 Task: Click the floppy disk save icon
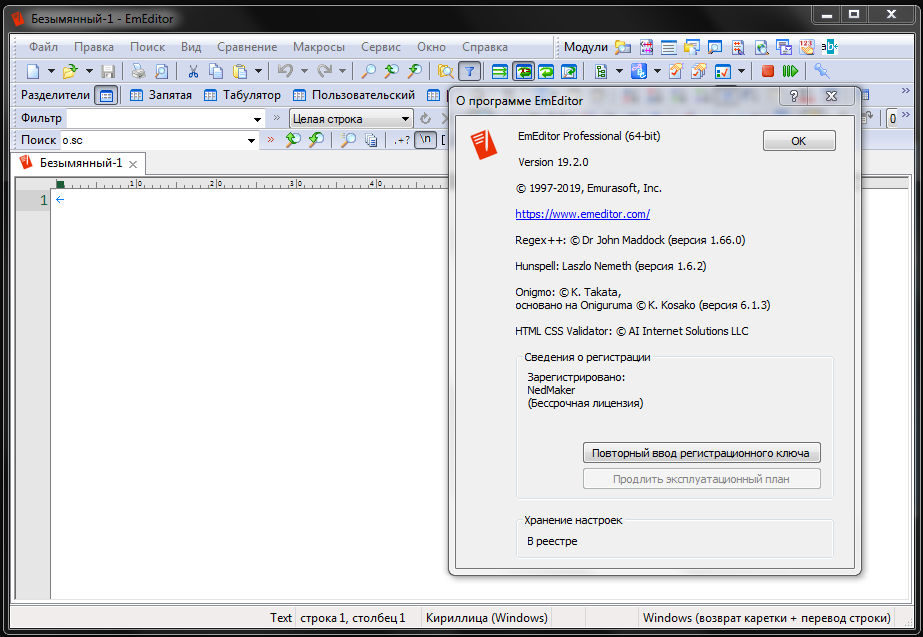[108, 72]
